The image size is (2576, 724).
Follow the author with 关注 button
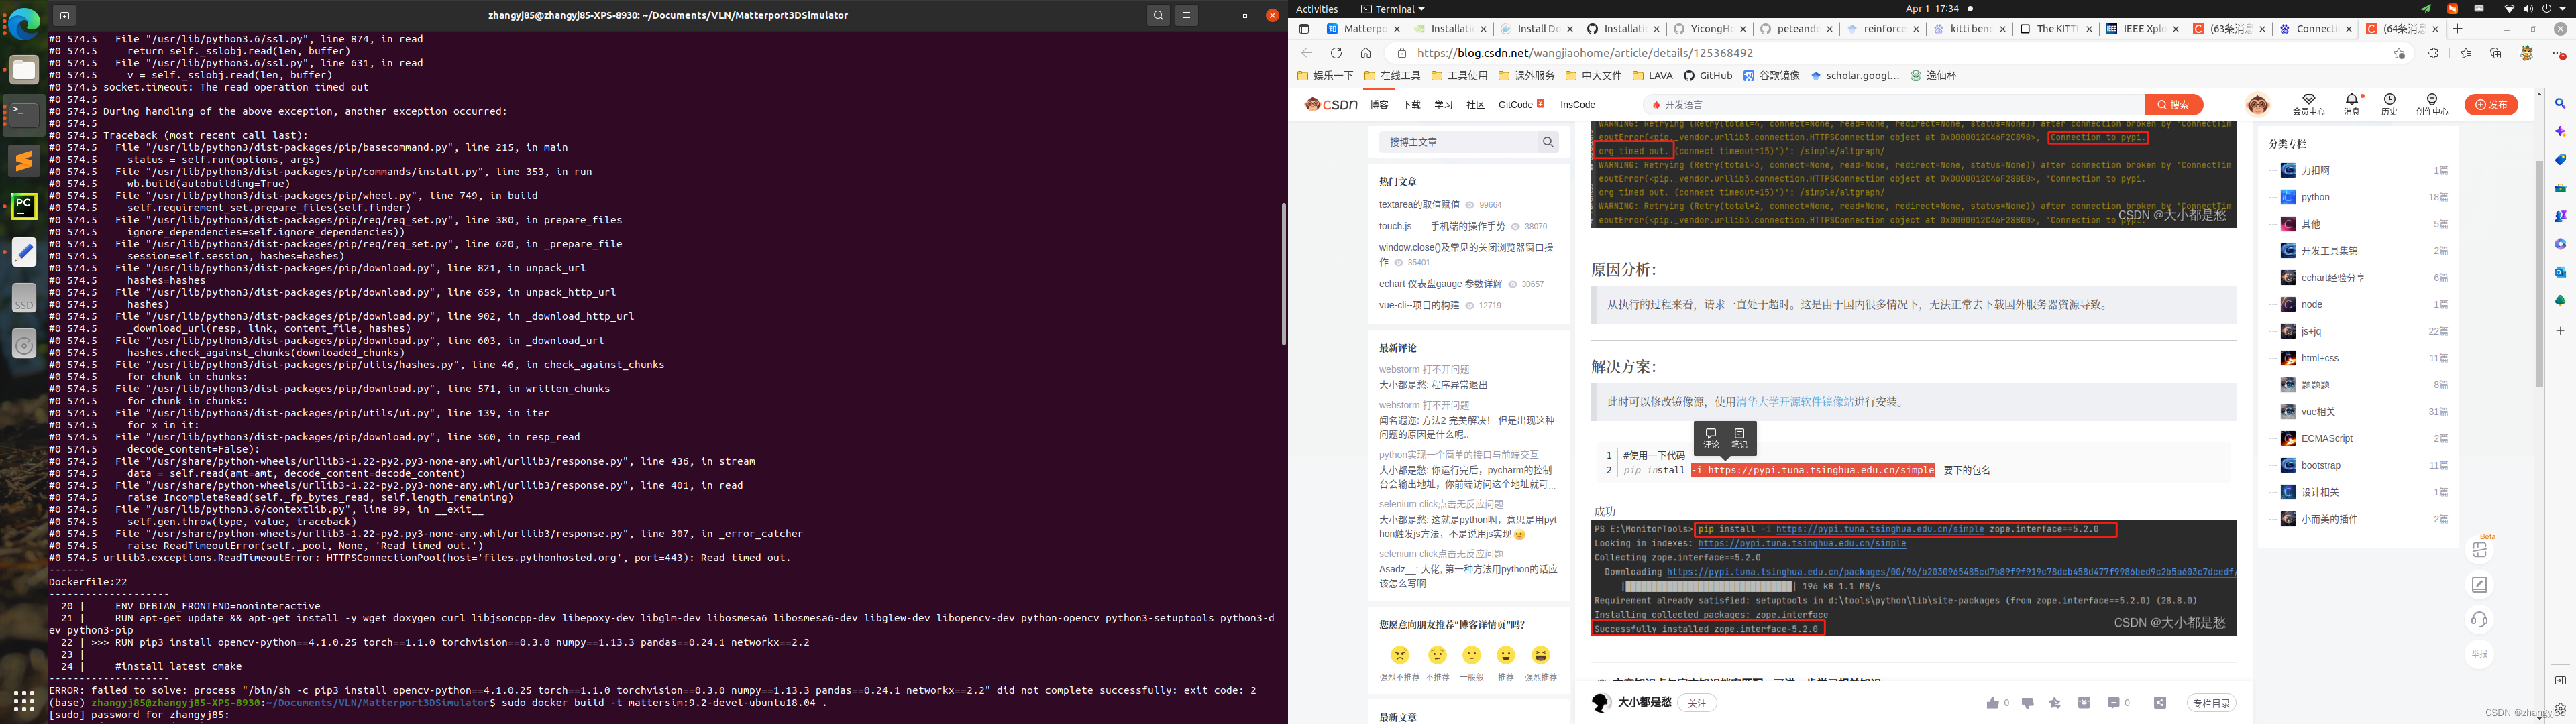[x=1697, y=702]
